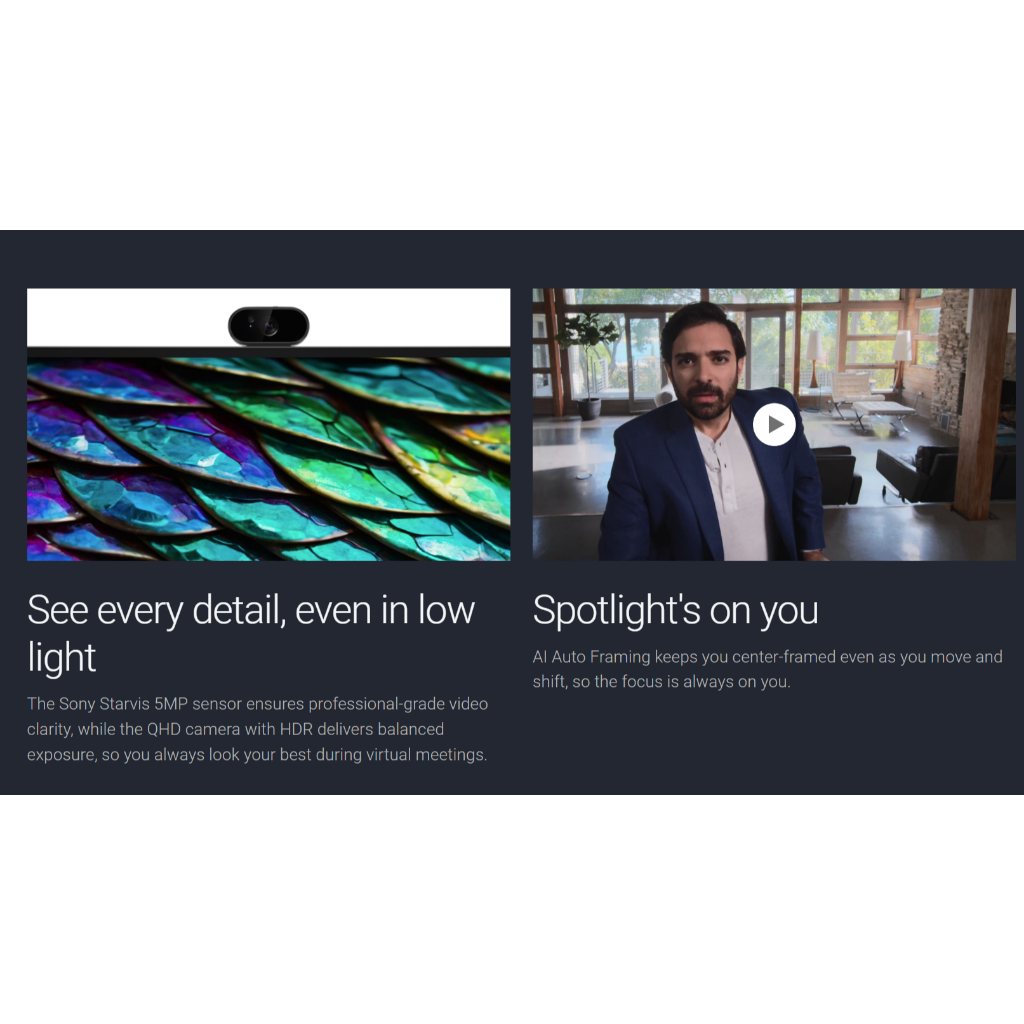Click the "AI Auto Framing" phrase
The width and height of the screenshot is (1024, 1024).
click(x=592, y=657)
